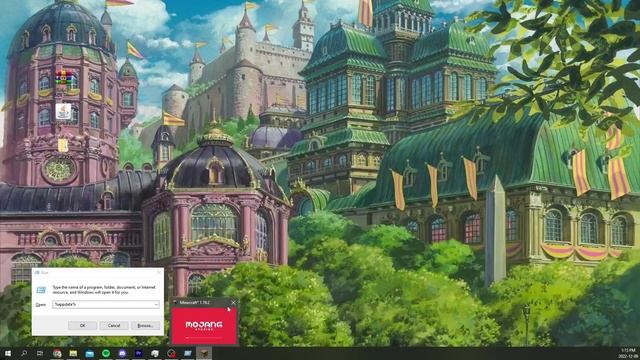Open the Run taskbar icon
Viewport: 640px width, 360px height.
[188, 353]
